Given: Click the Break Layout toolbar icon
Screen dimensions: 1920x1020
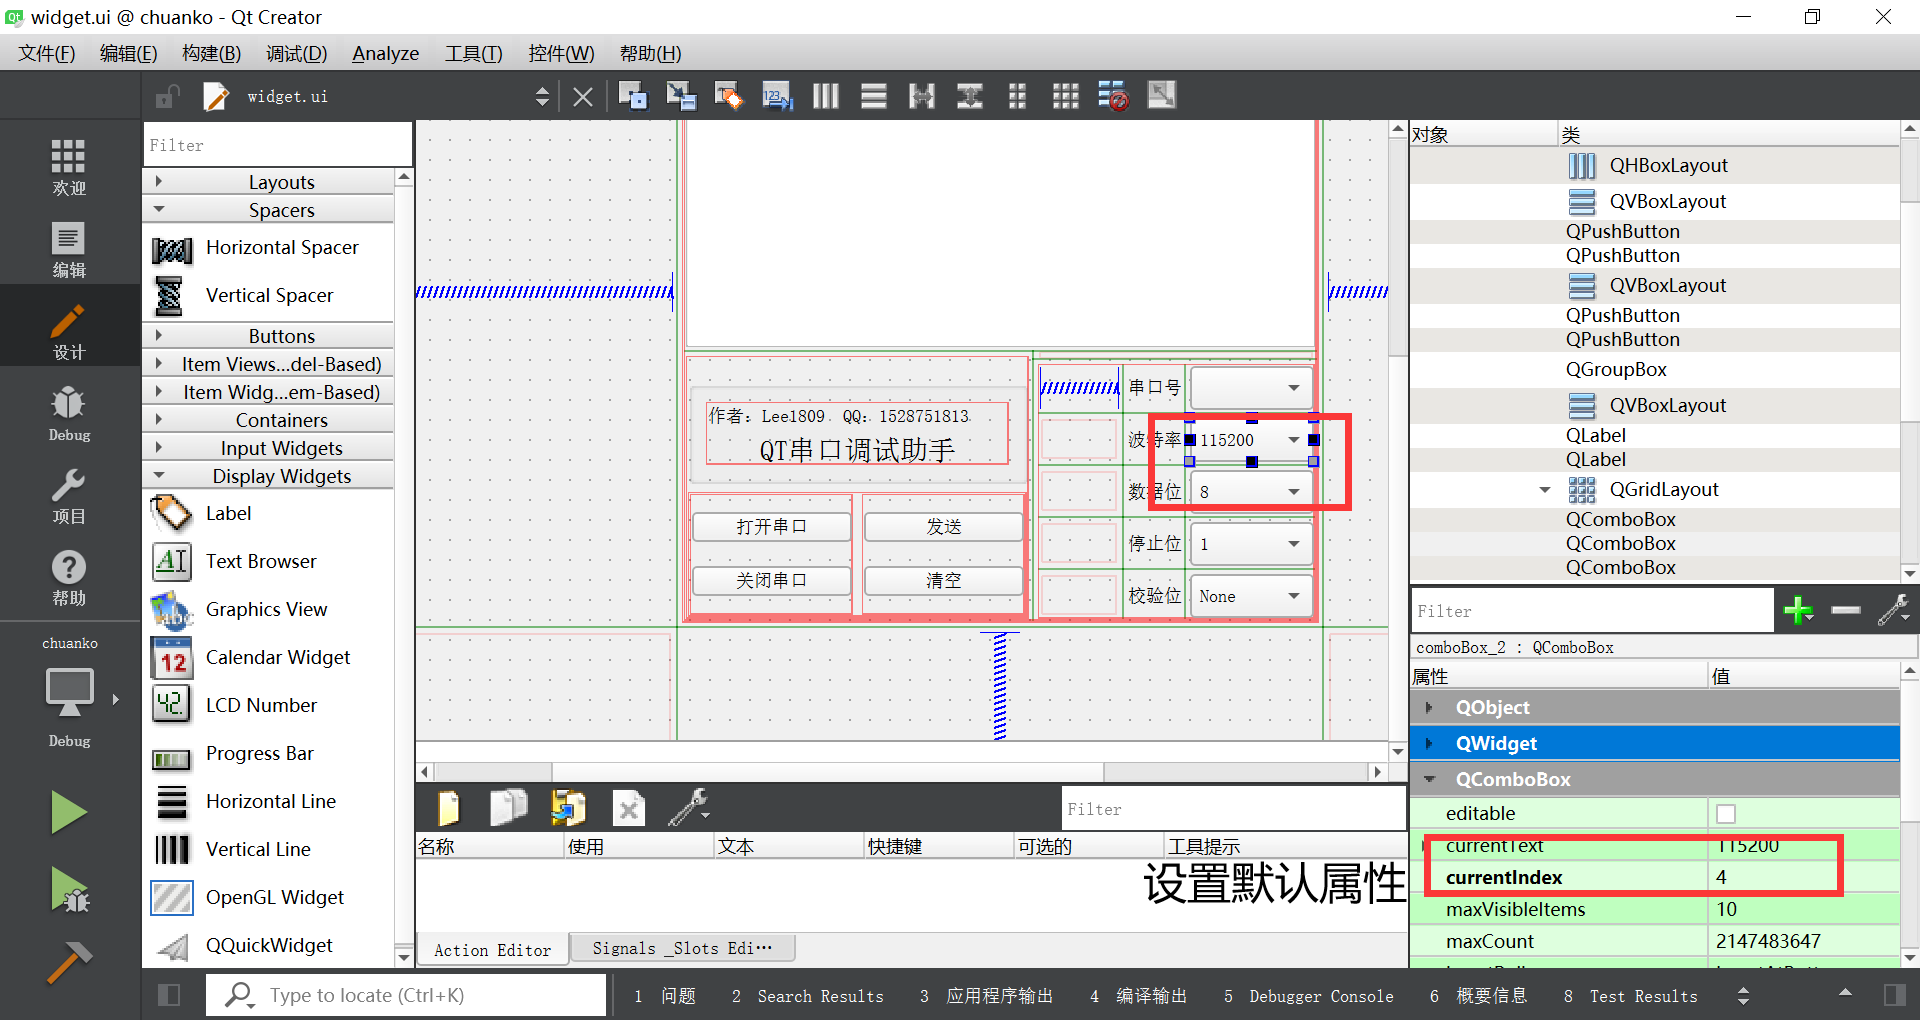Looking at the screenshot, I should [x=1112, y=95].
